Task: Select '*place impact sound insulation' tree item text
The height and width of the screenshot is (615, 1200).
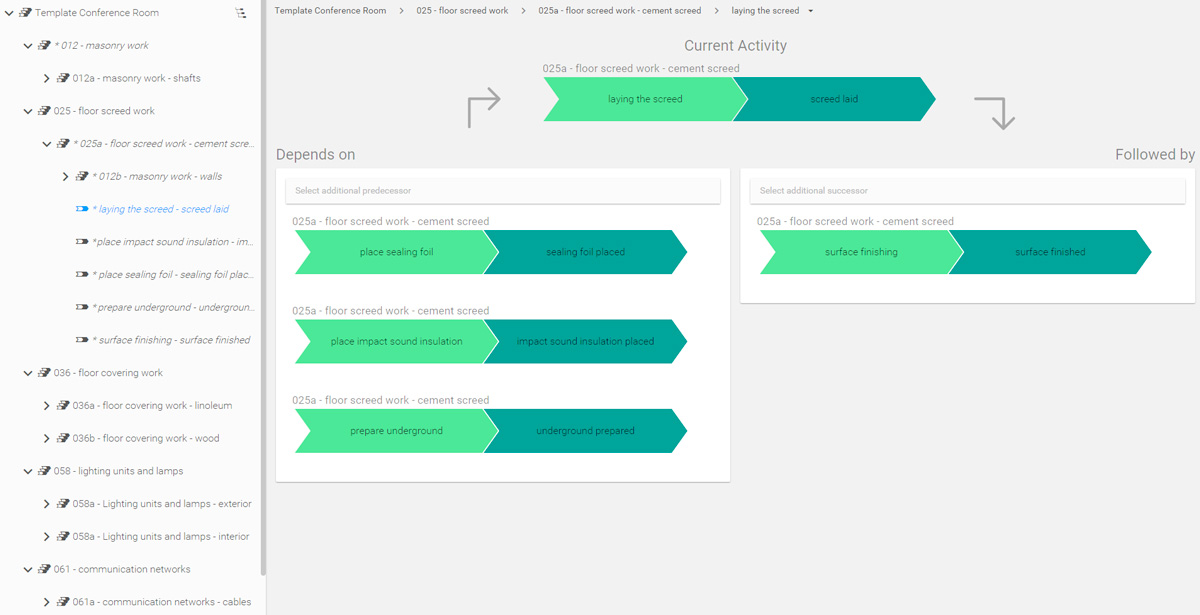Action: (173, 242)
